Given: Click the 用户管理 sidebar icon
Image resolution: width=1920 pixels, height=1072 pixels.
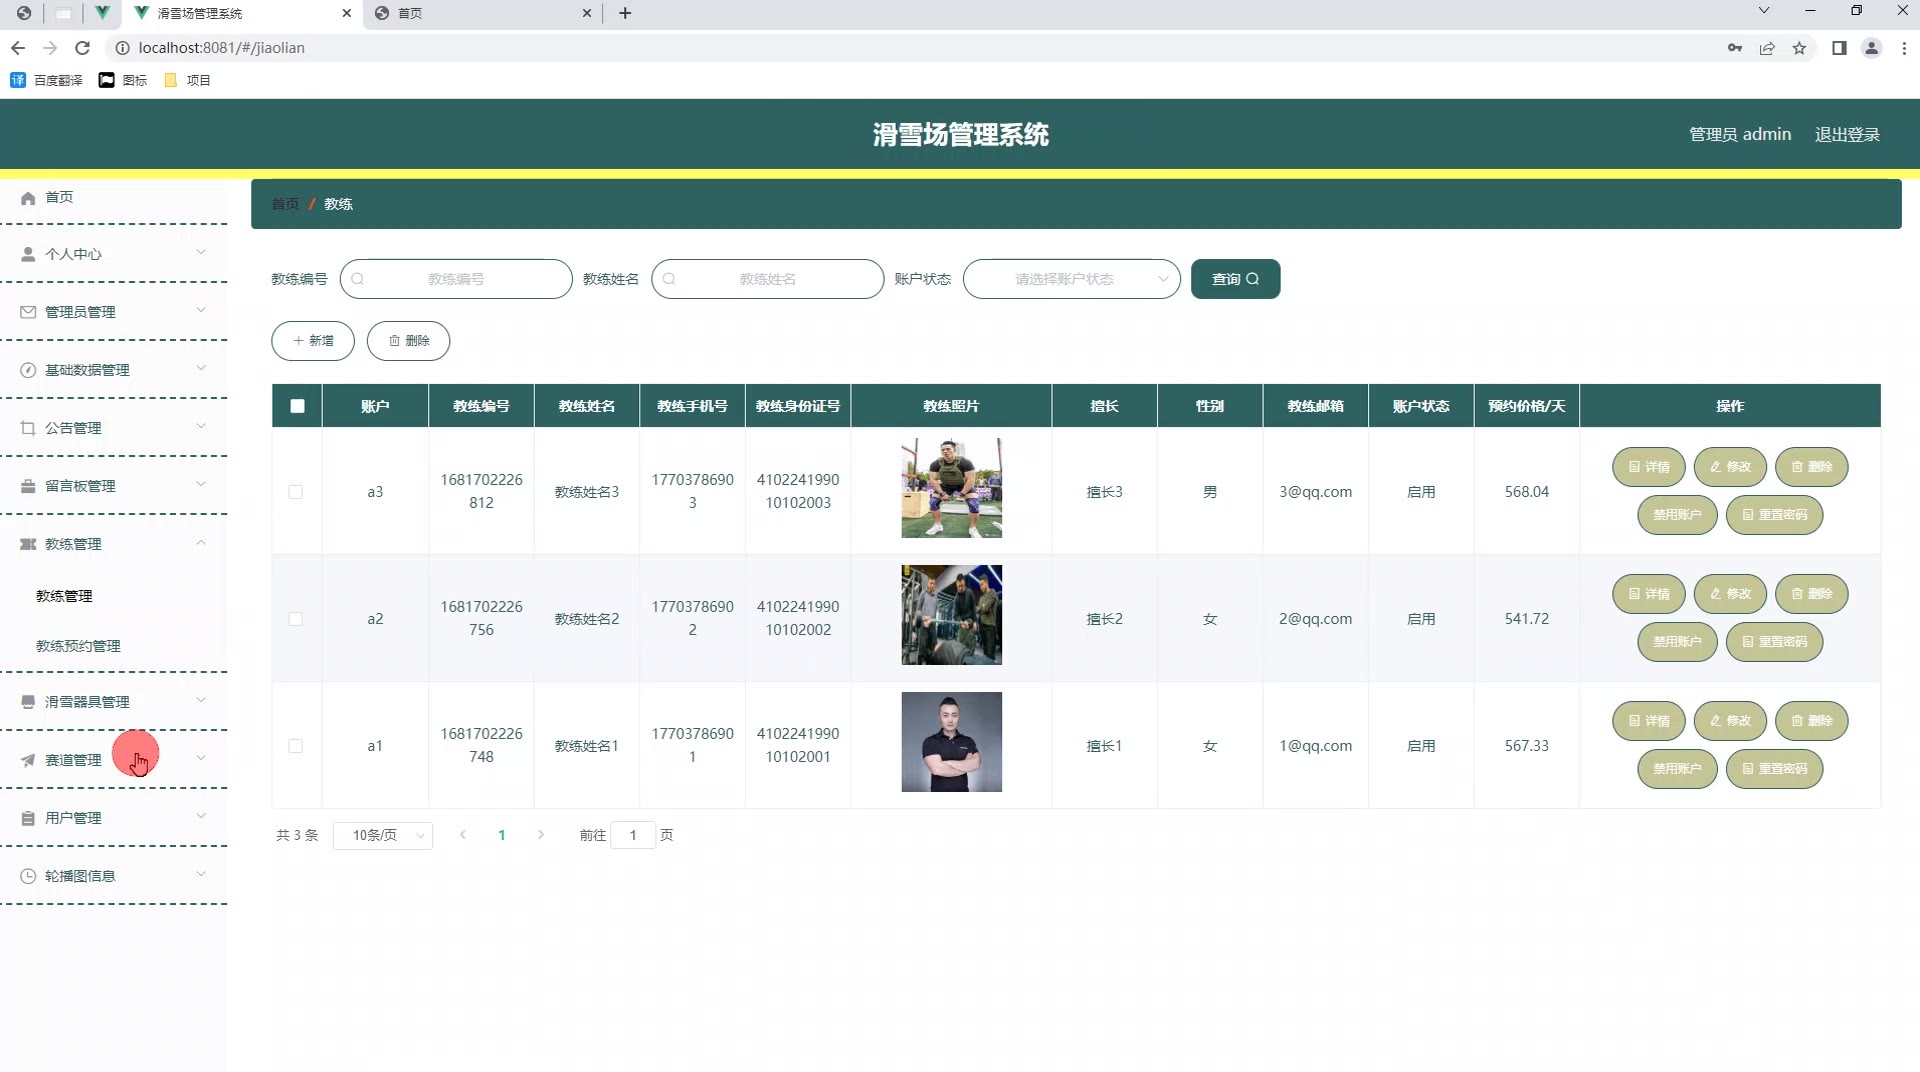Looking at the screenshot, I should [28, 818].
